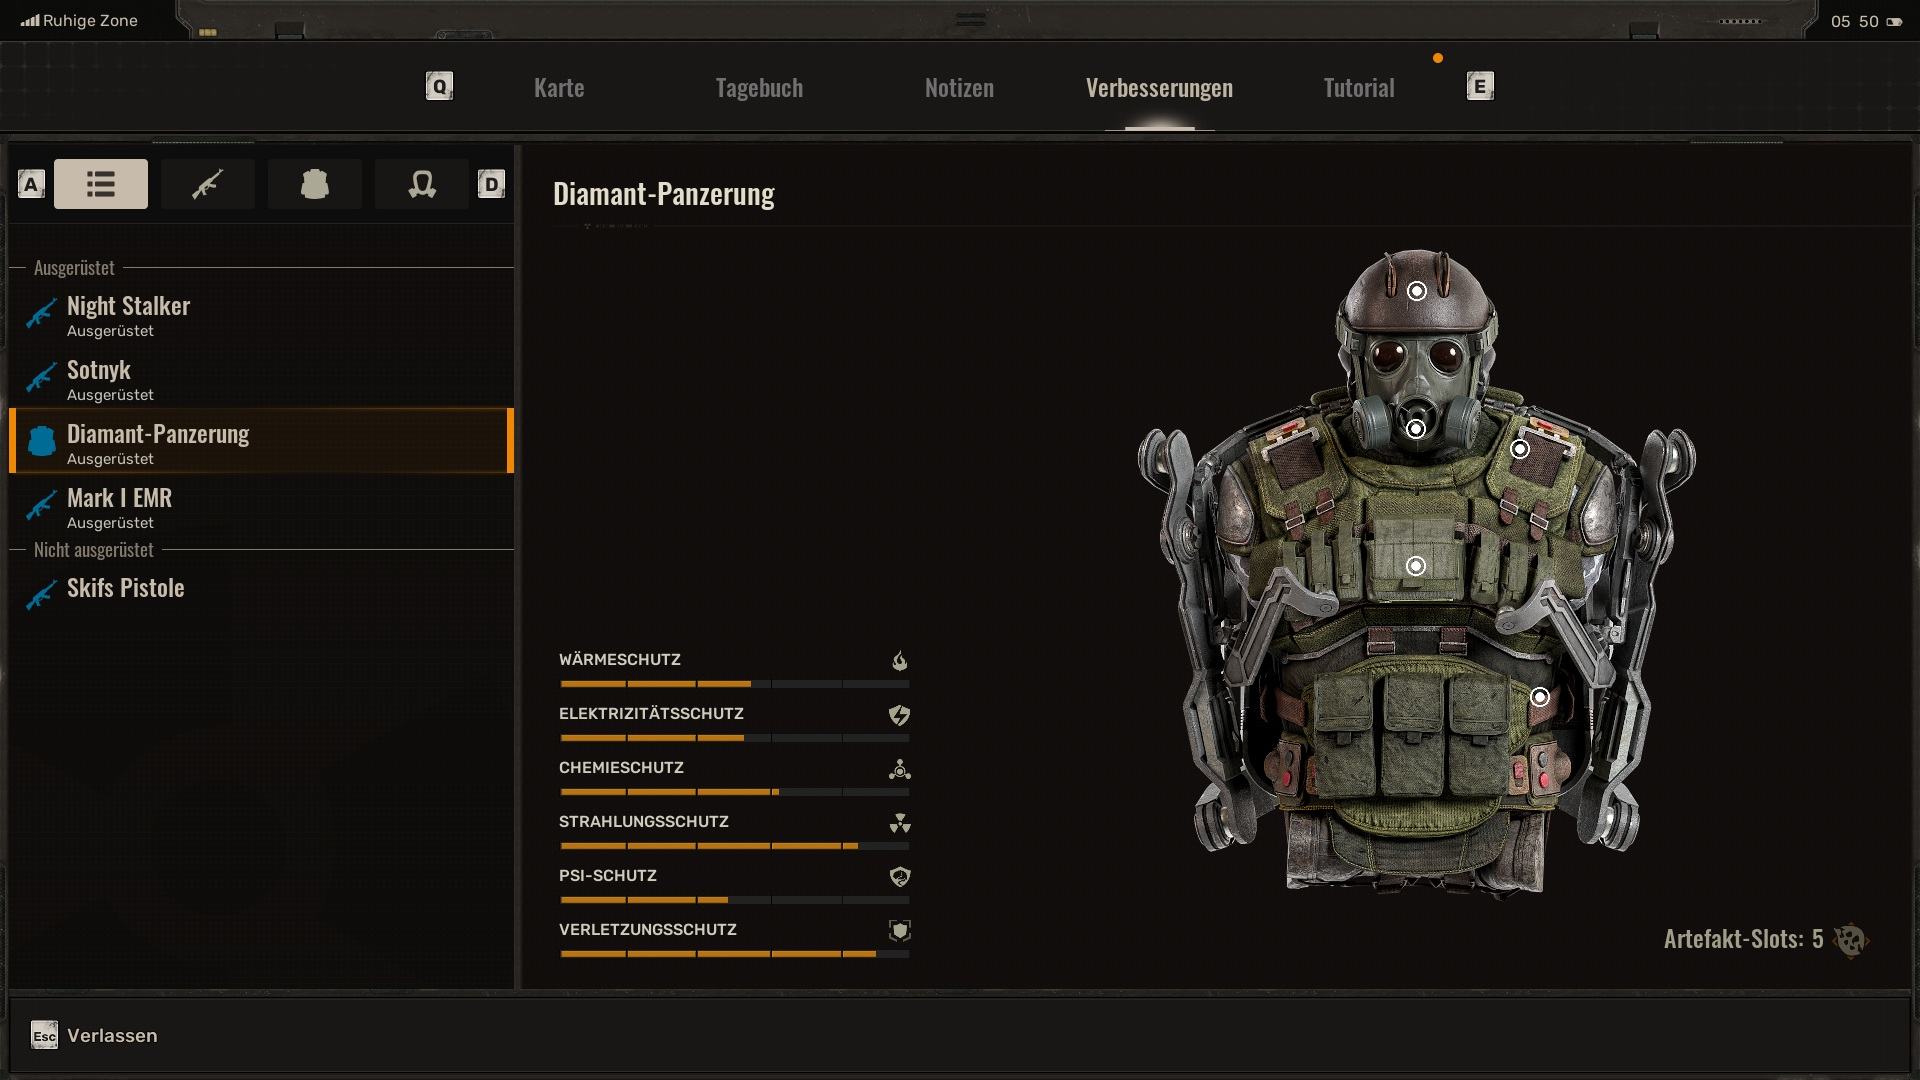Click the helmet upgrade node on armor

tap(1417, 291)
